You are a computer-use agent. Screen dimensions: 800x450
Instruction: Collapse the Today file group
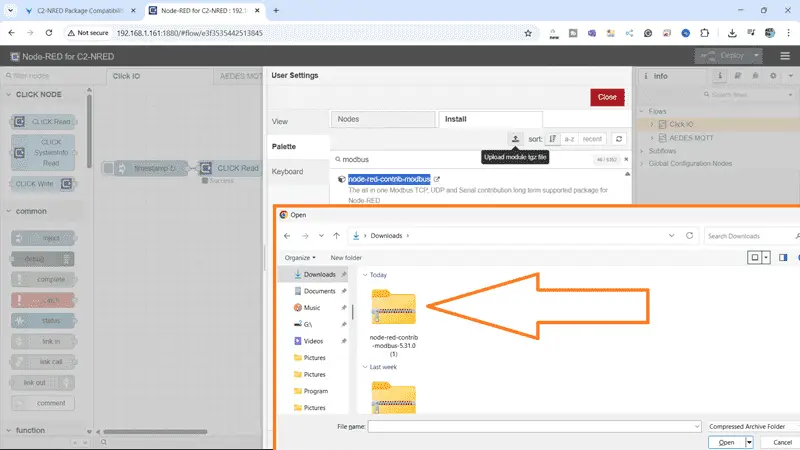[x=365, y=275]
